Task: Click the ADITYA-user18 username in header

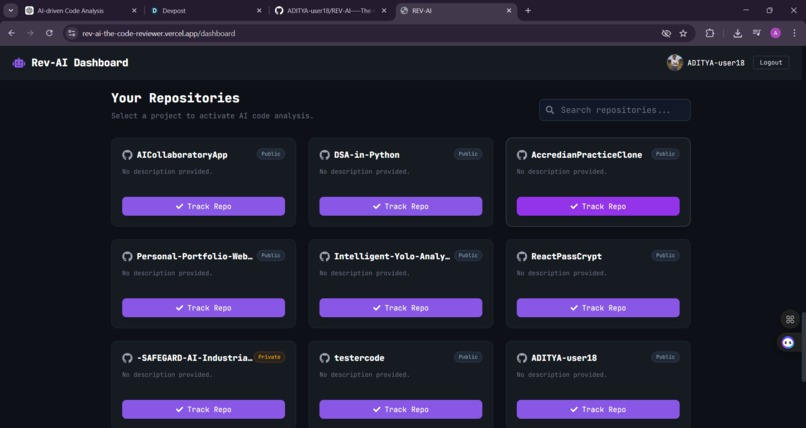Action: coord(716,63)
